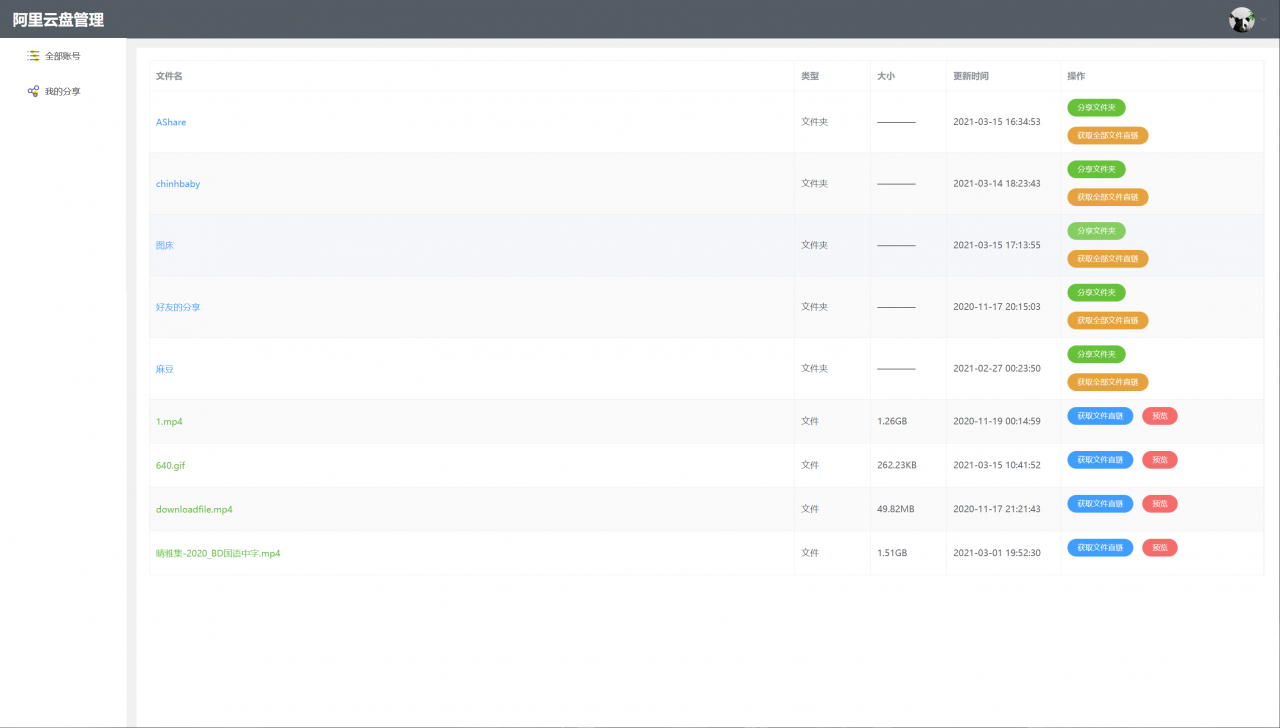Image resolution: width=1280 pixels, height=728 pixels.
Task: Click 分享文件夹 for the AShare folder
Action: click(x=1096, y=108)
